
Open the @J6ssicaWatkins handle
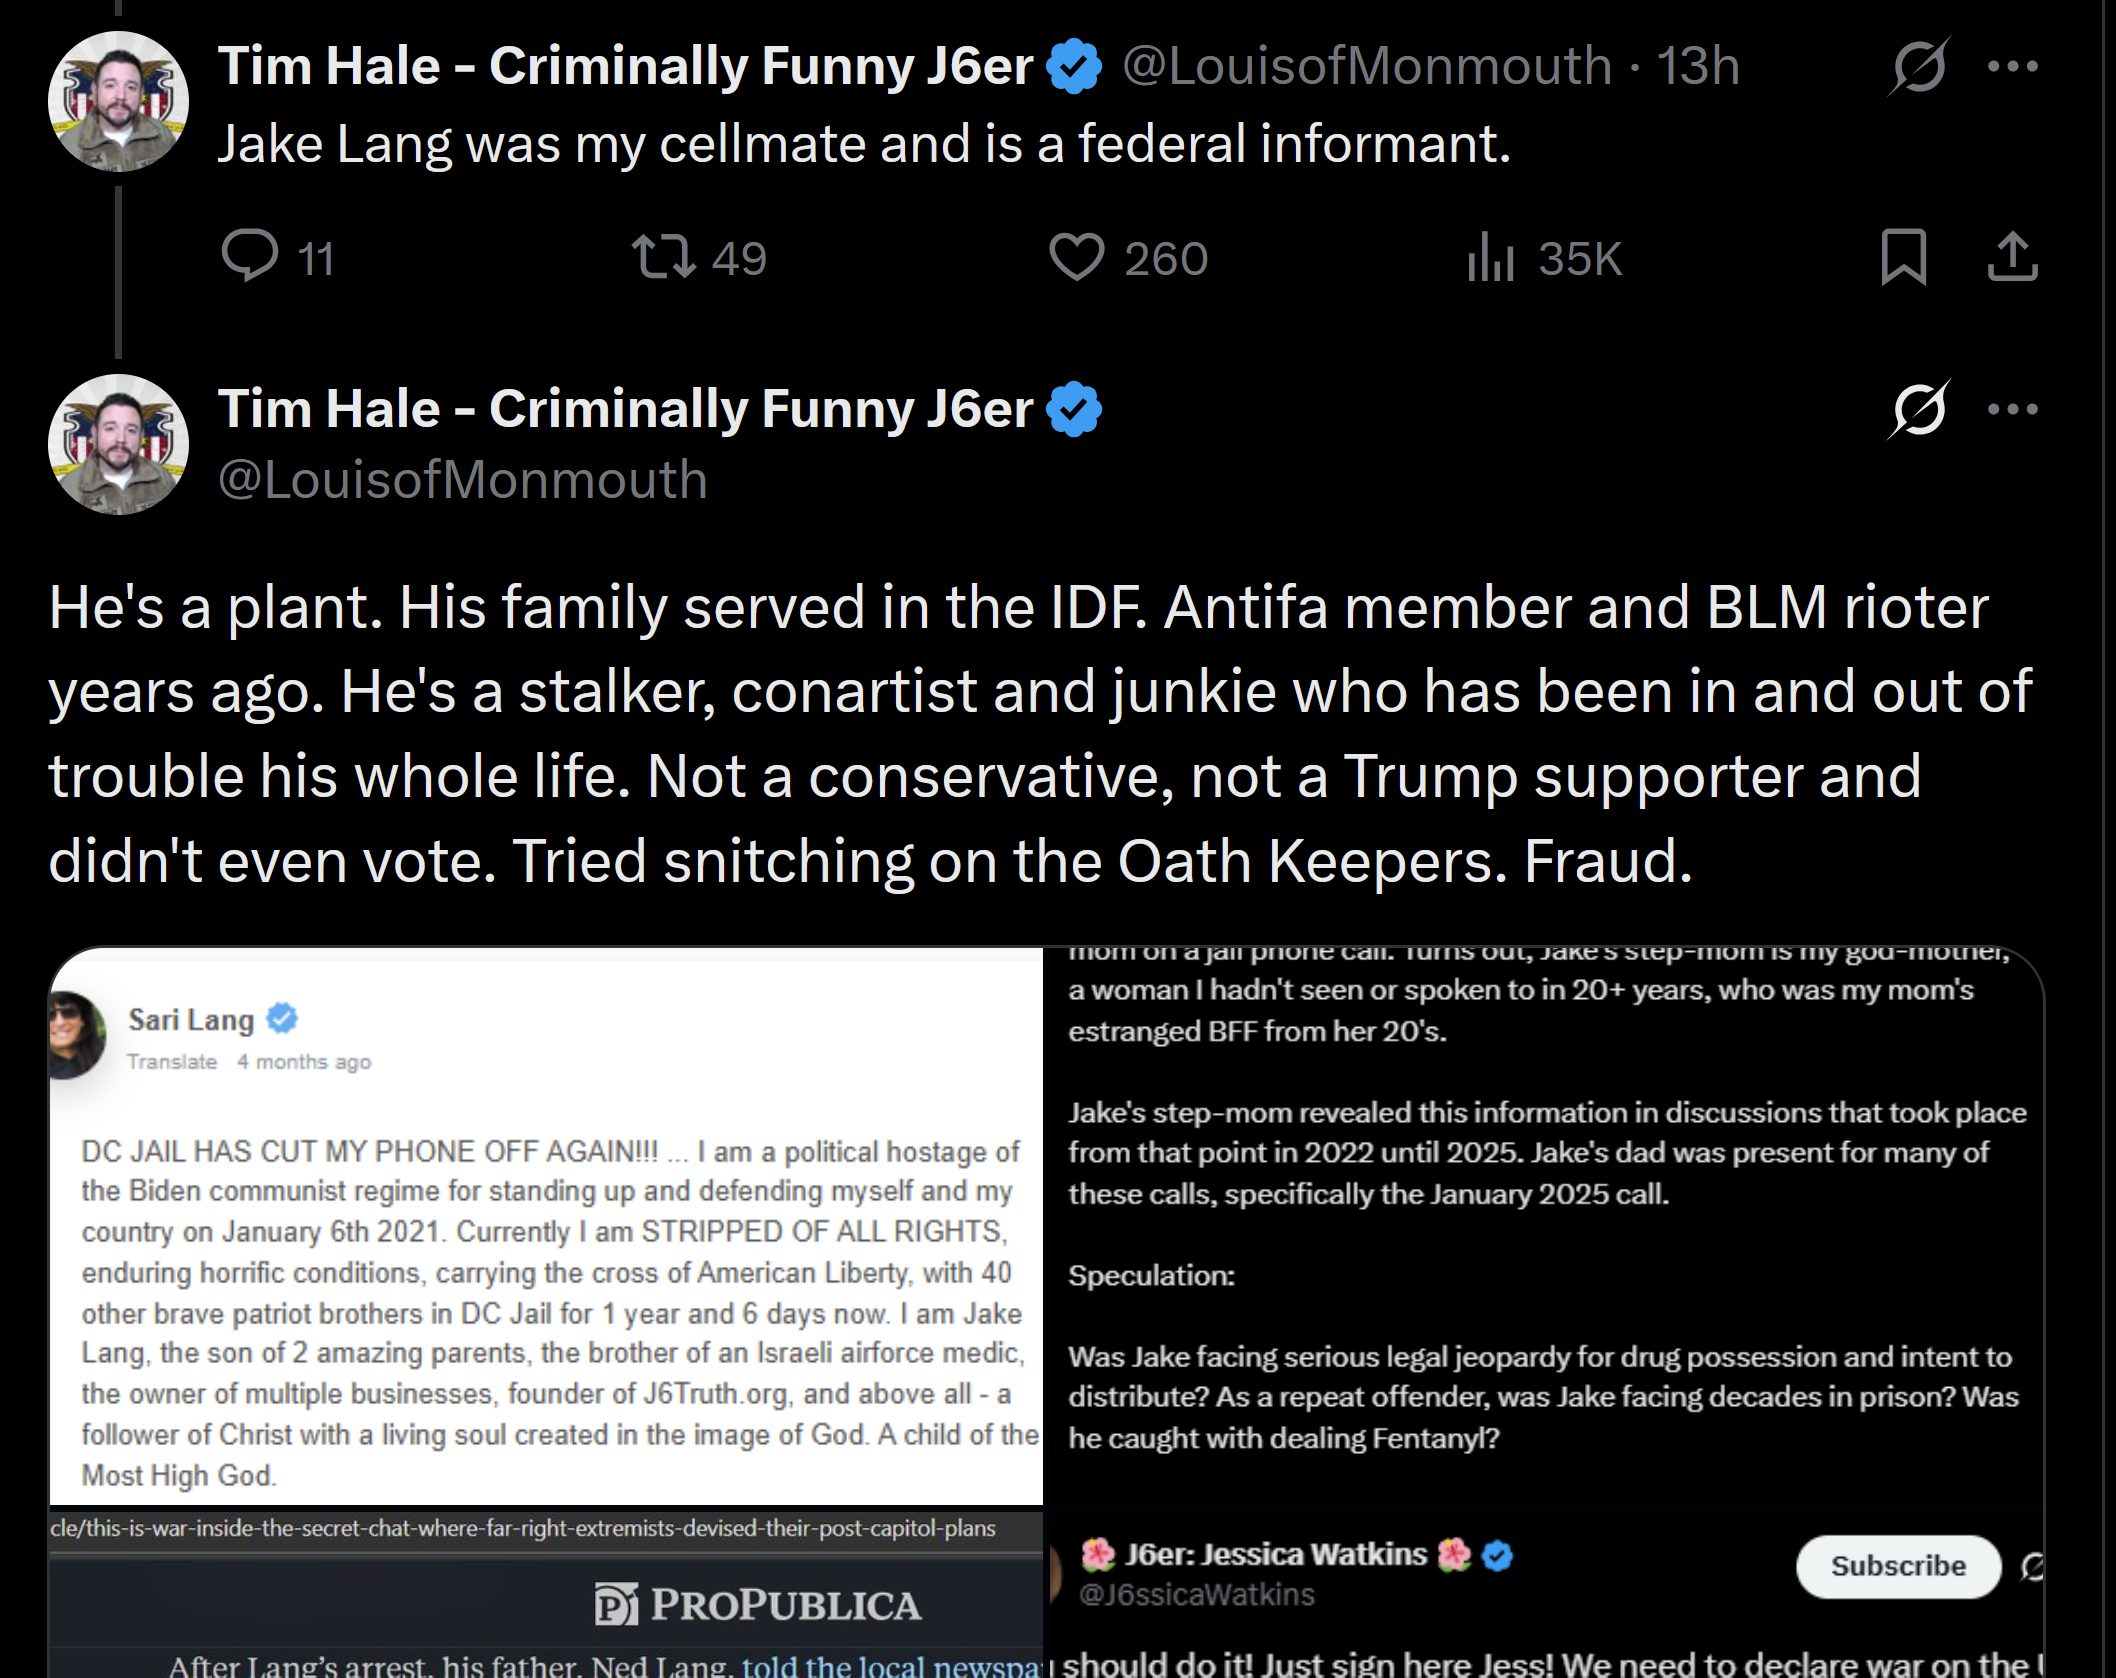point(1196,1594)
